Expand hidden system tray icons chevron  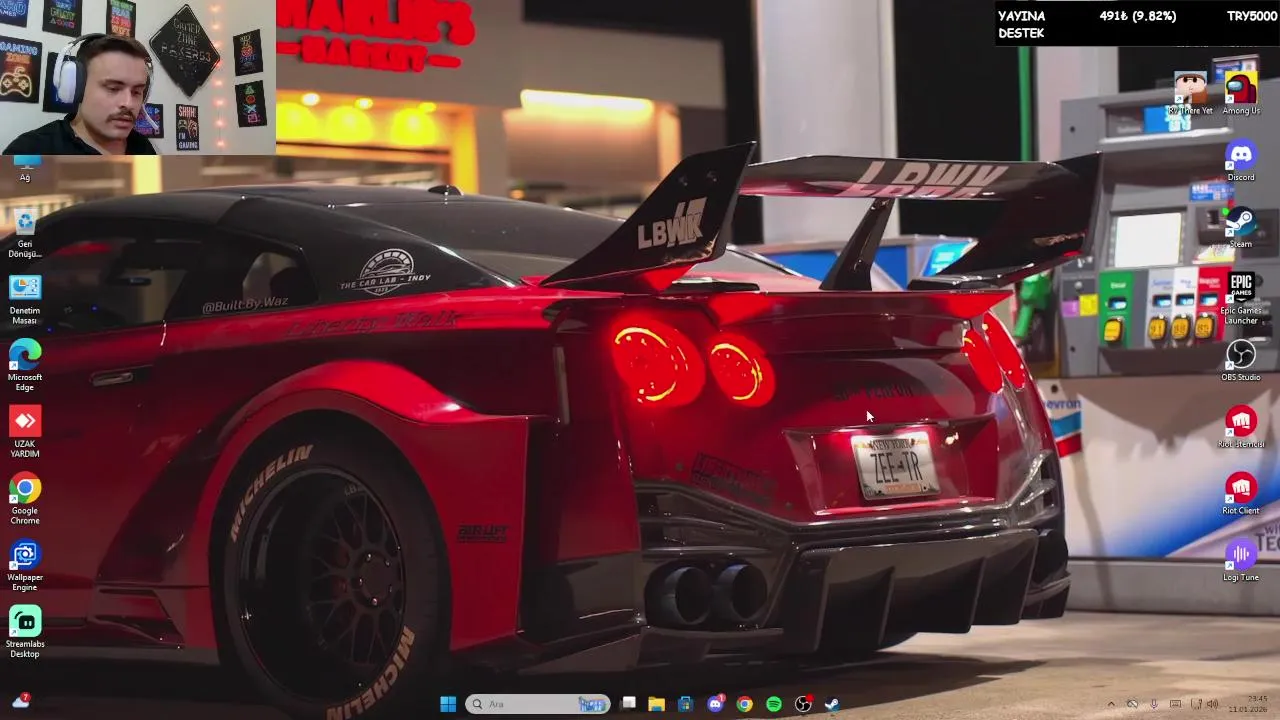click(x=1111, y=704)
